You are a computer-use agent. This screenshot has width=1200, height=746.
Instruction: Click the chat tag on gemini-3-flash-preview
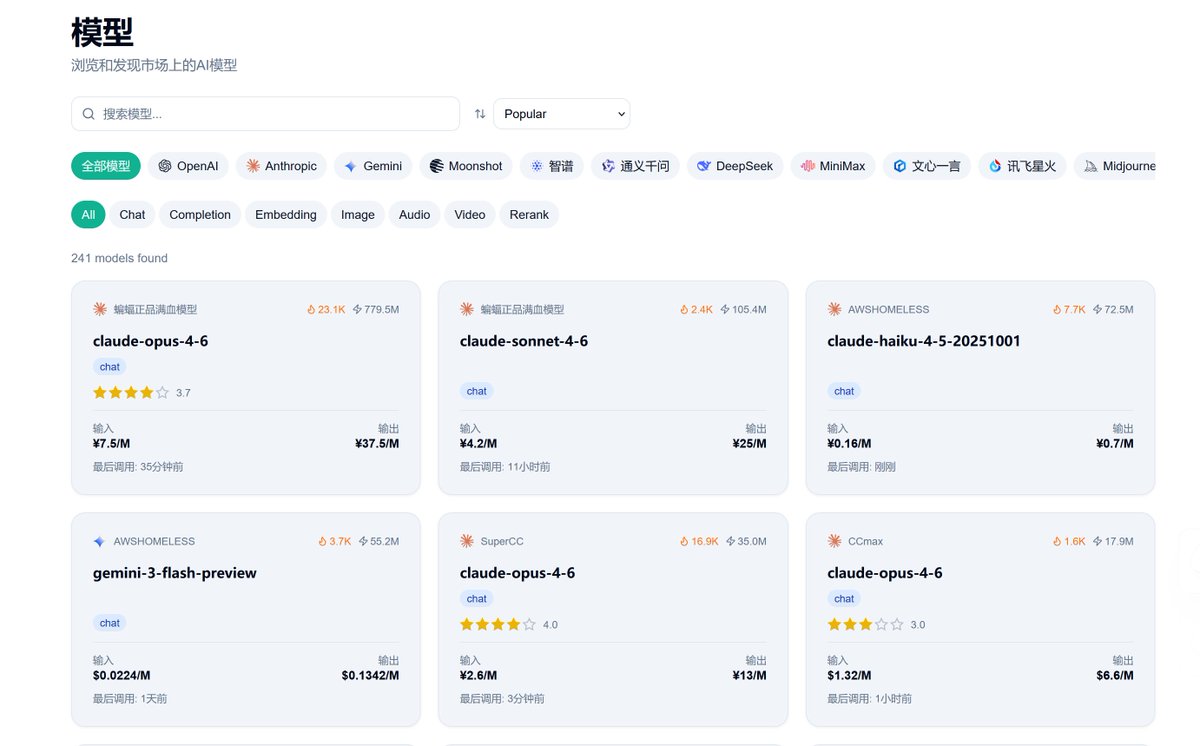(x=110, y=623)
